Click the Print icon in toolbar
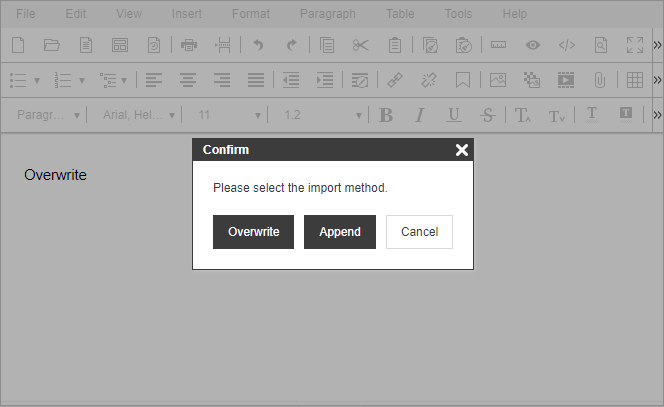Screen dimensions: 664x407 pos(189,45)
